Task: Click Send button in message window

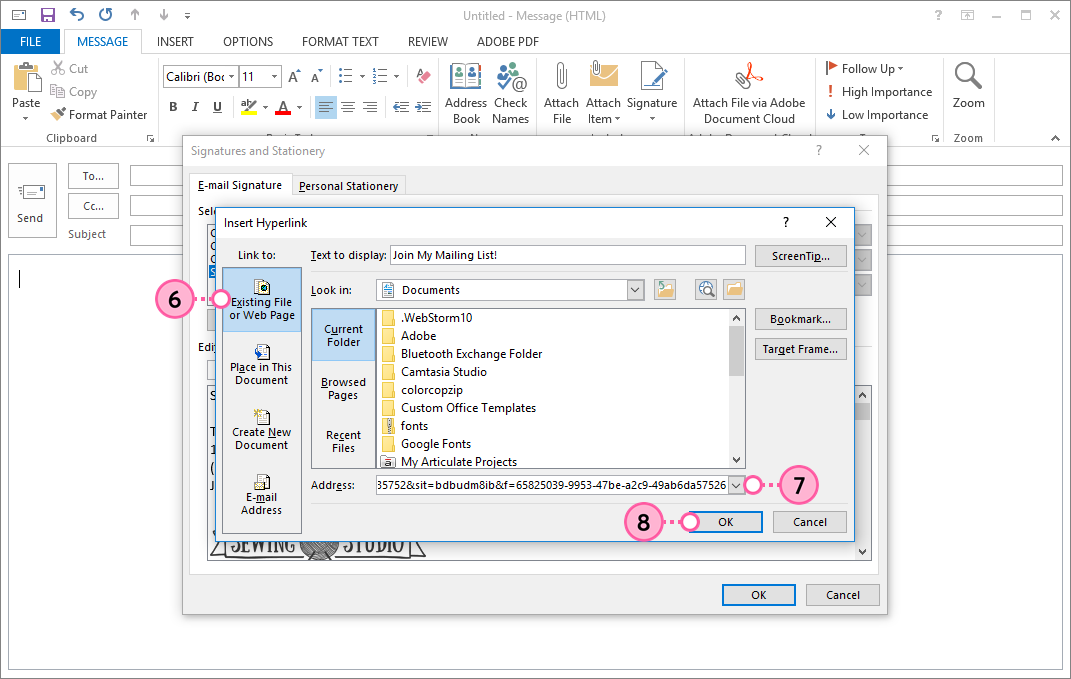Action: click(x=32, y=200)
